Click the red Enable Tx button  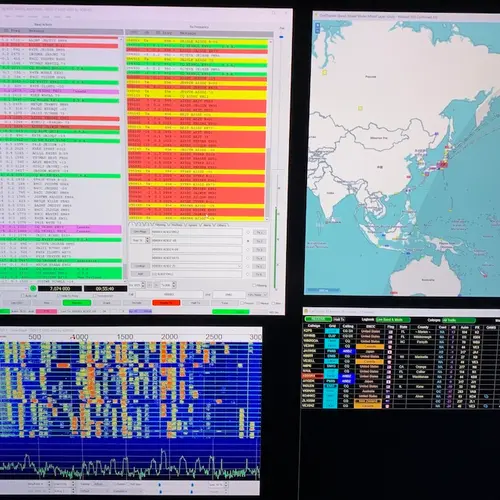[166, 303]
